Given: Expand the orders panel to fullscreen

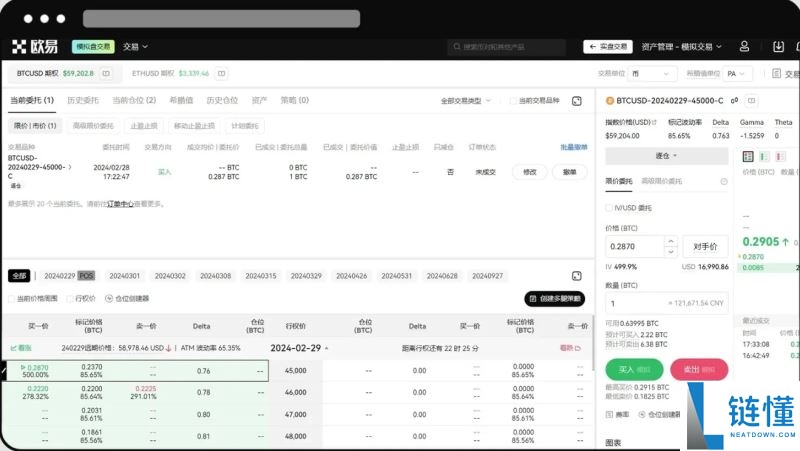Looking at the screenshot, I should click(x=577, y=101).
